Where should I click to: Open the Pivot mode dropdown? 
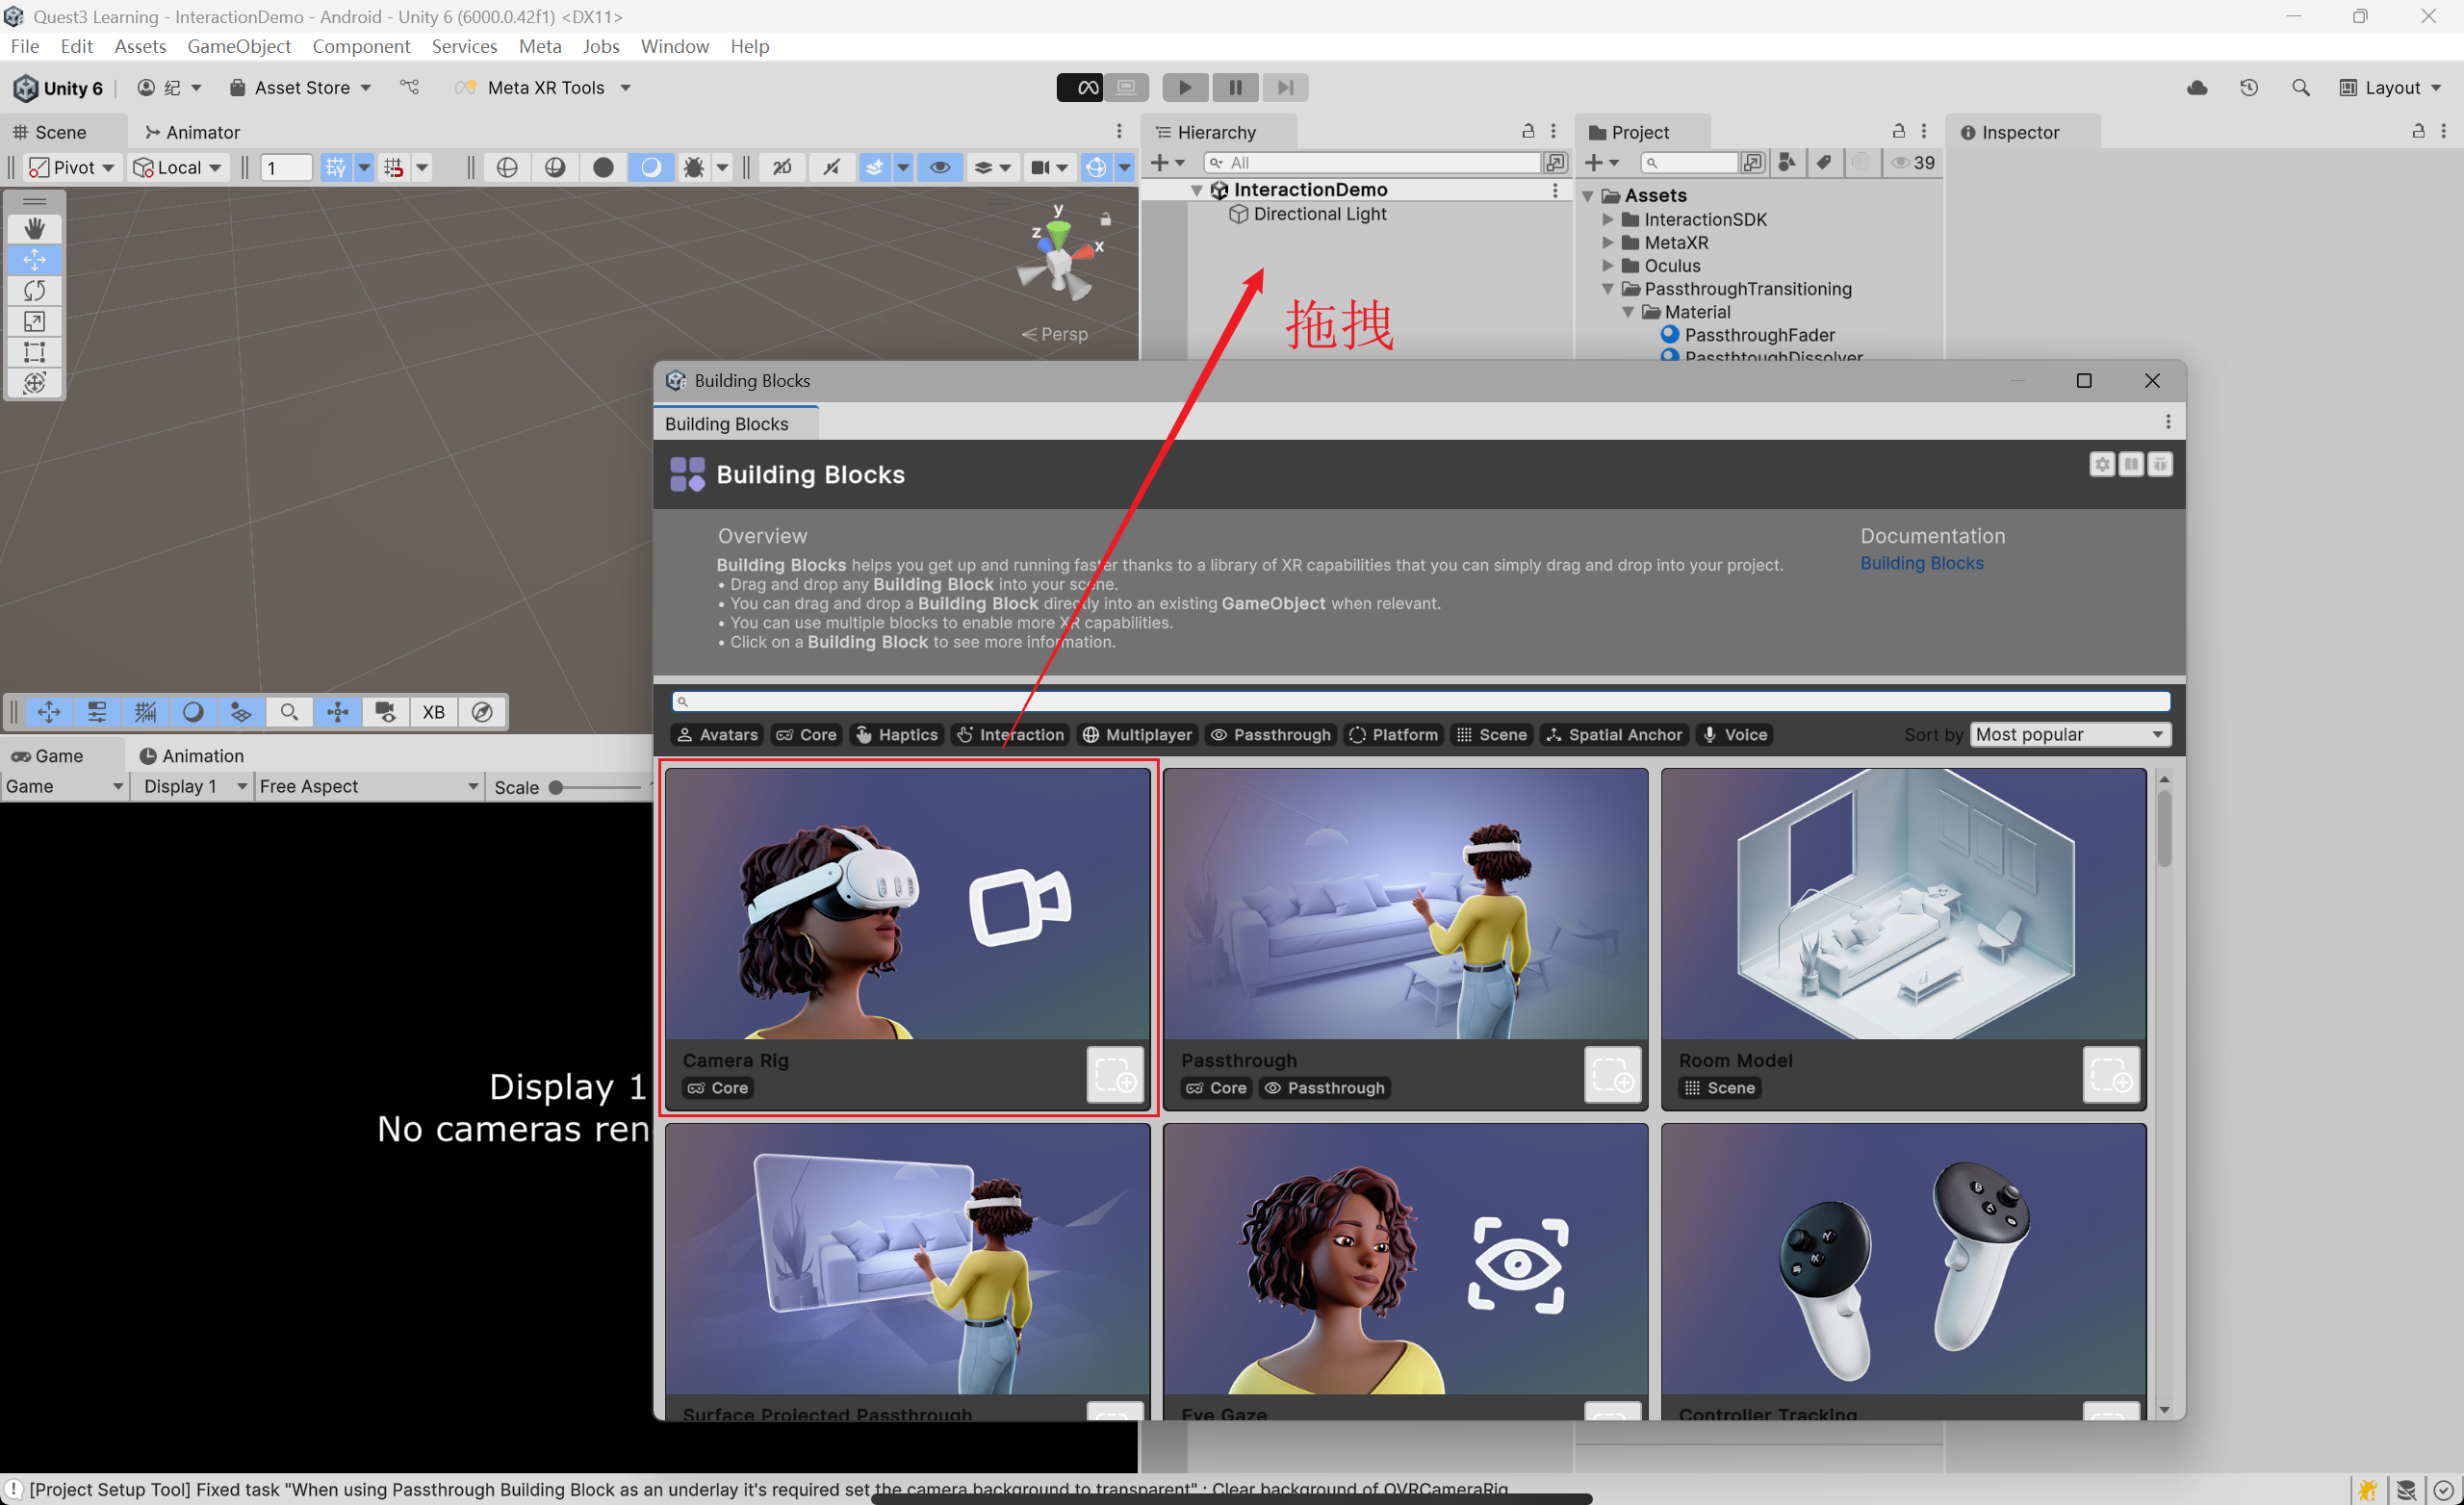71,167
